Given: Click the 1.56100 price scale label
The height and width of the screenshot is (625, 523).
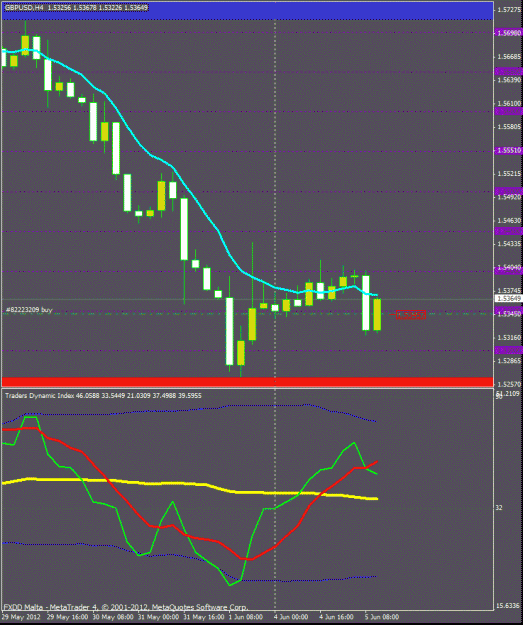Looking at the screenshot, I should [509, 103].
